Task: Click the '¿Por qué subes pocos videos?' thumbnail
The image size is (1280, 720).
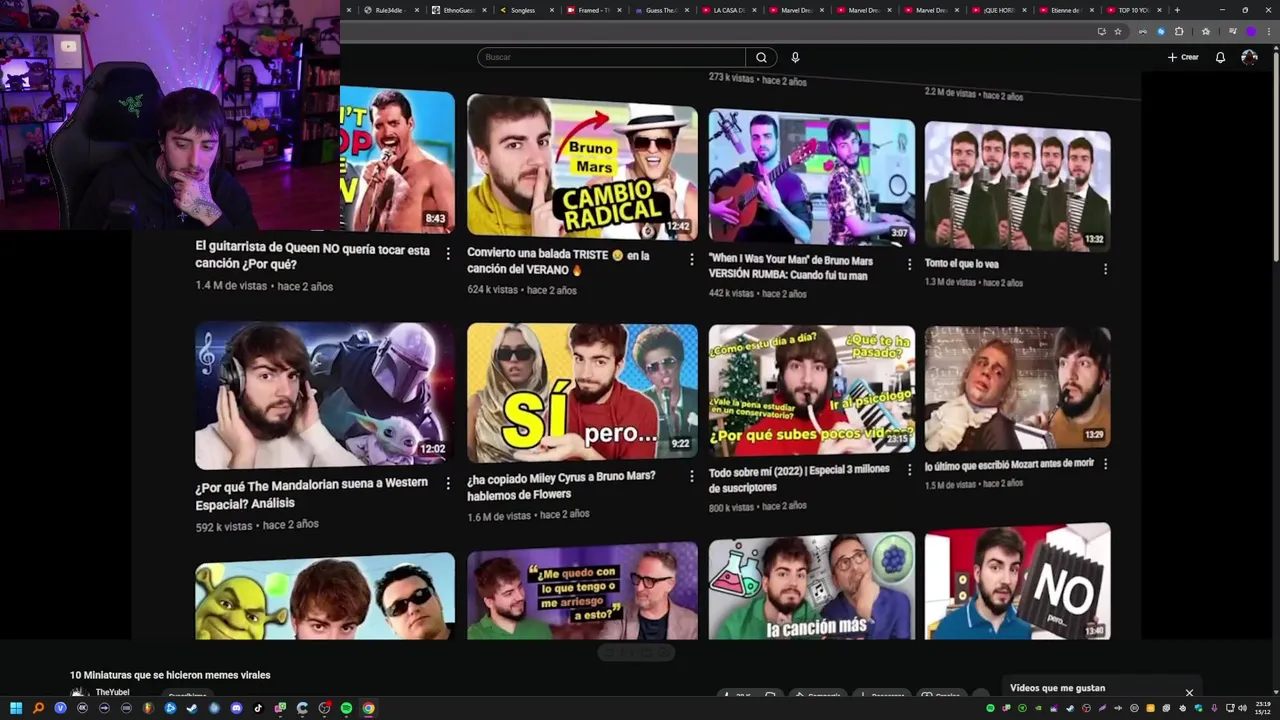Action: [812, 389]
